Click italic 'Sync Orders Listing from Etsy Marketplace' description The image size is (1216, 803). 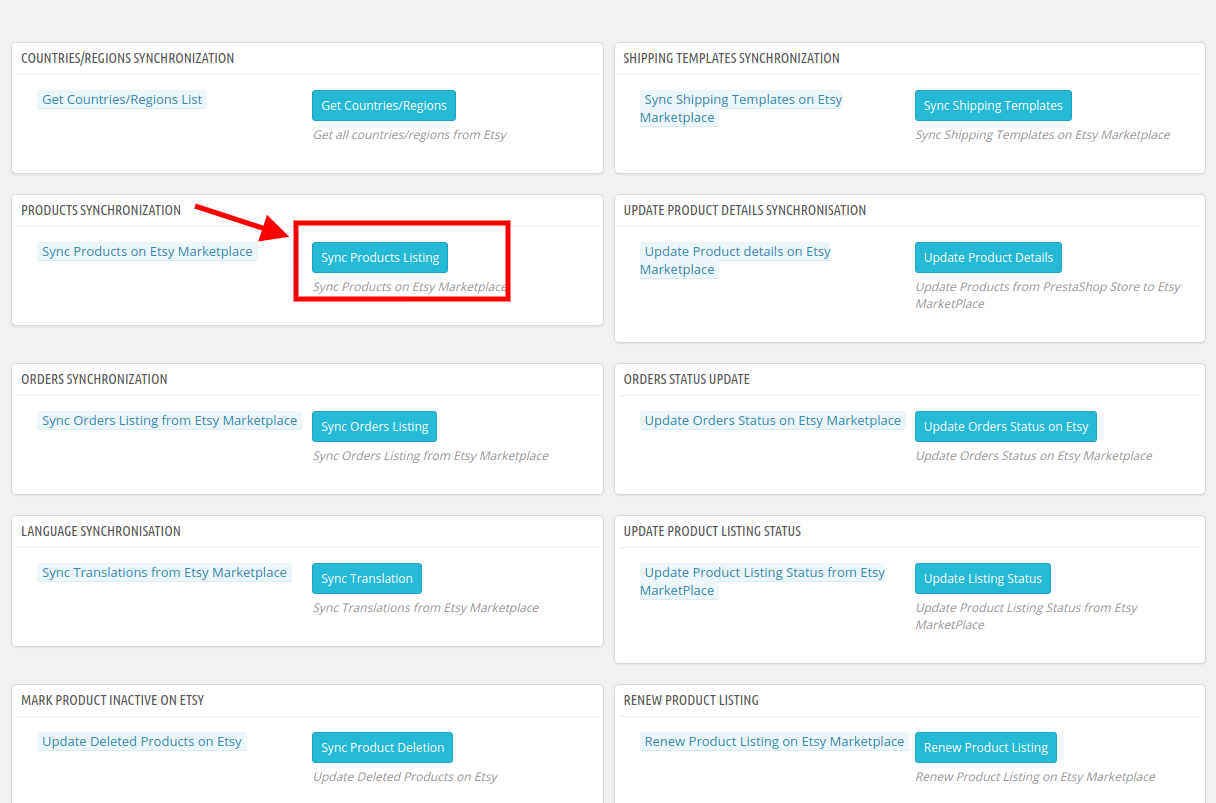[x=431, y=456]
